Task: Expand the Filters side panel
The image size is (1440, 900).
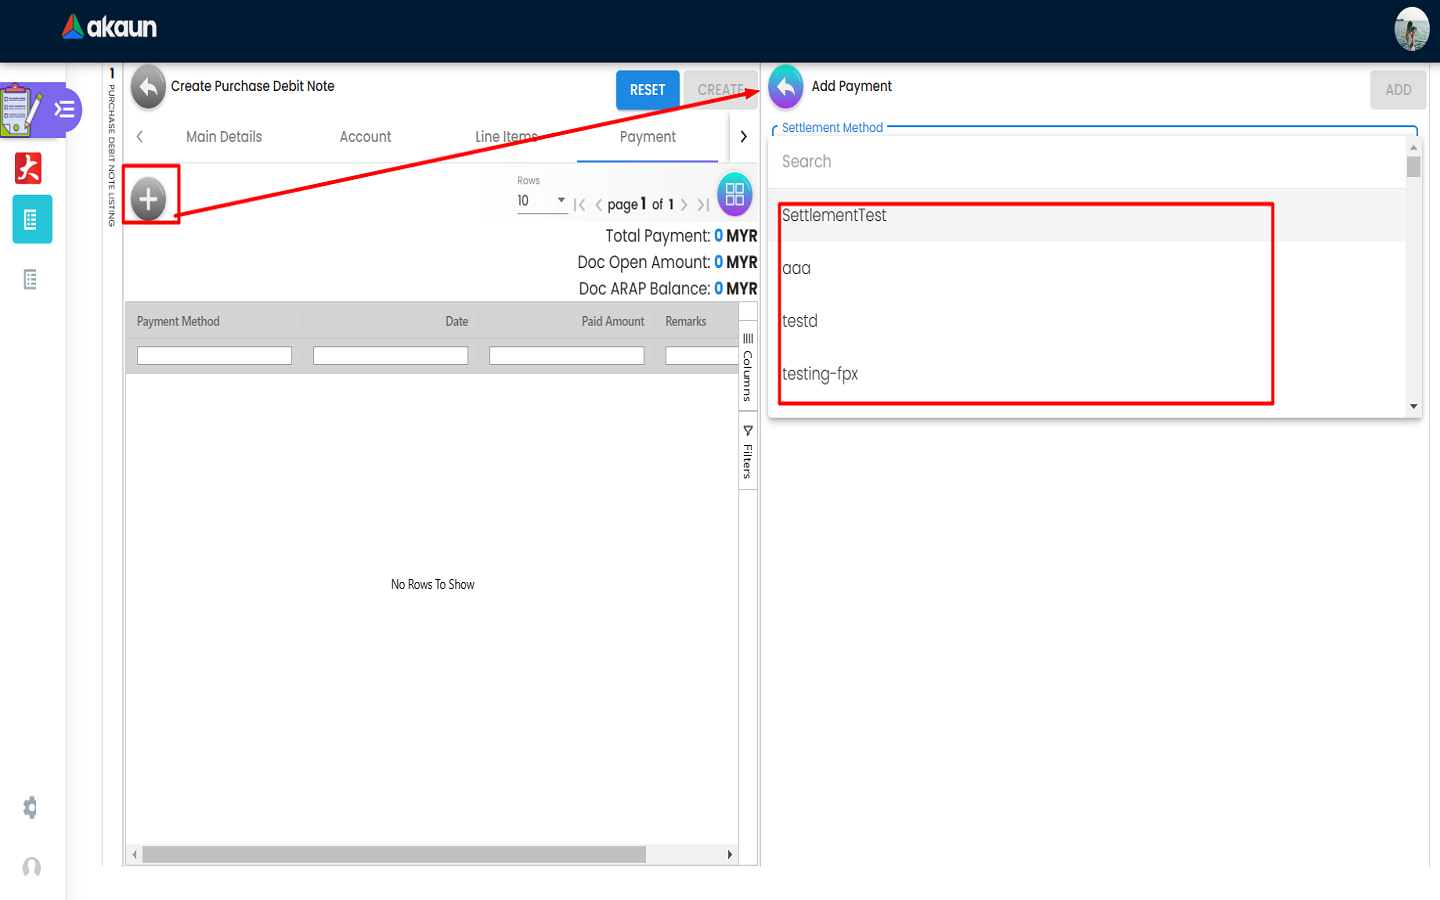Action: 748,452
